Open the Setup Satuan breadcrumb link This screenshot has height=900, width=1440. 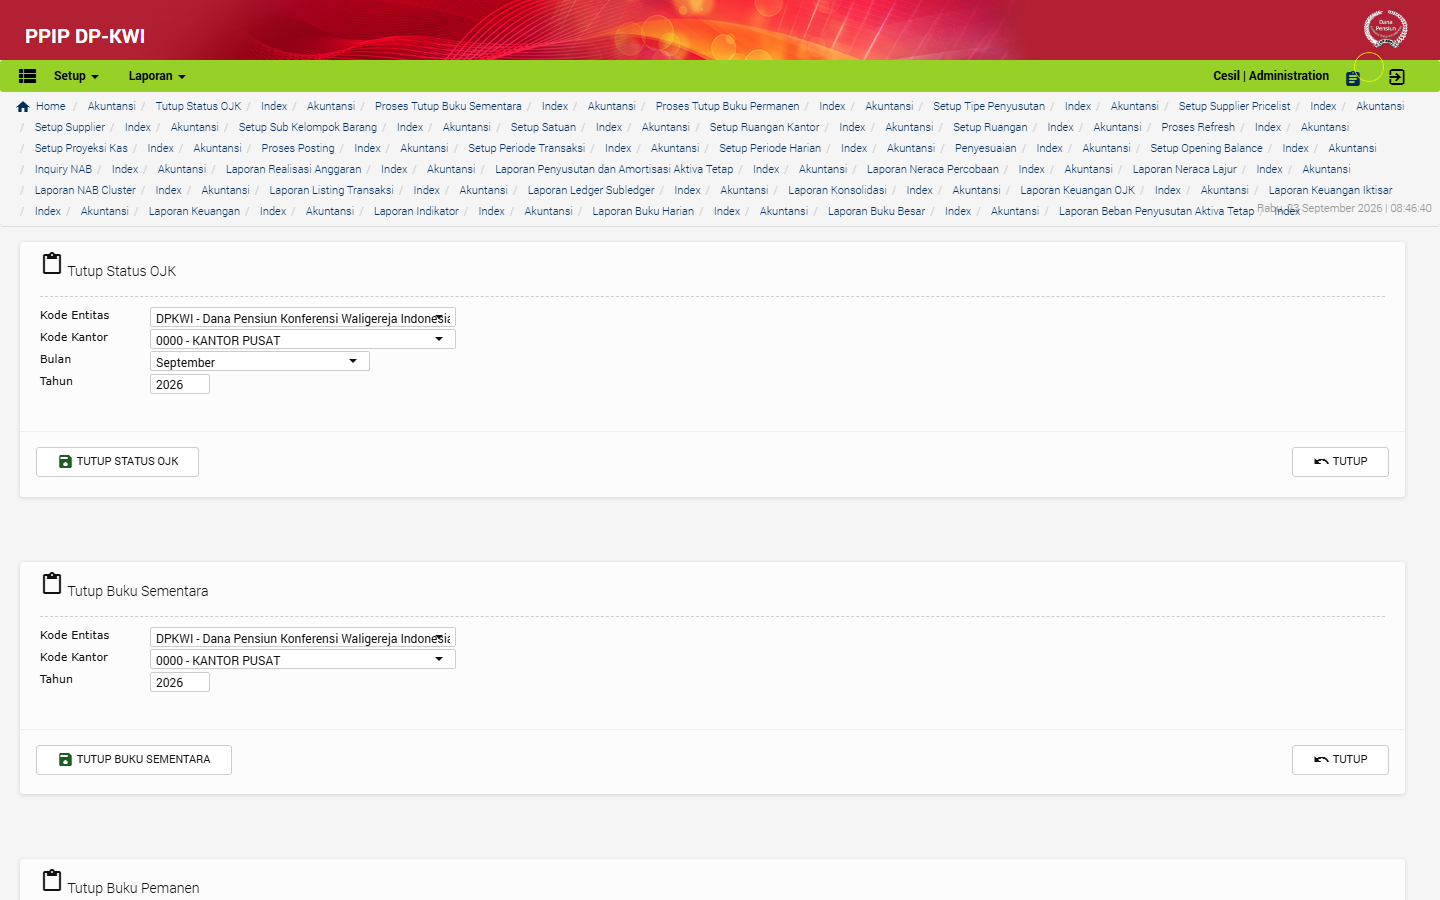(543, 127)
